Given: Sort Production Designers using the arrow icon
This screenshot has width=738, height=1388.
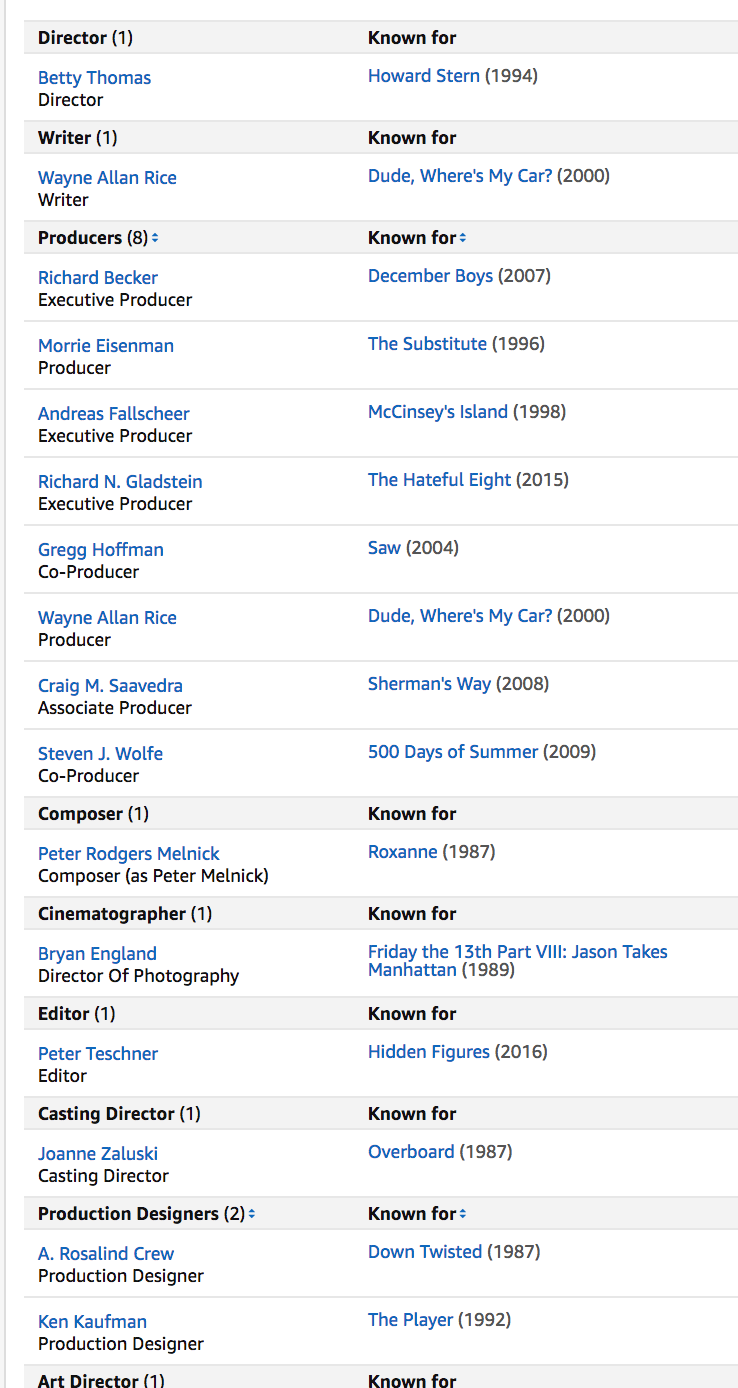Looking at the screenshot, I should point(252,1214).
